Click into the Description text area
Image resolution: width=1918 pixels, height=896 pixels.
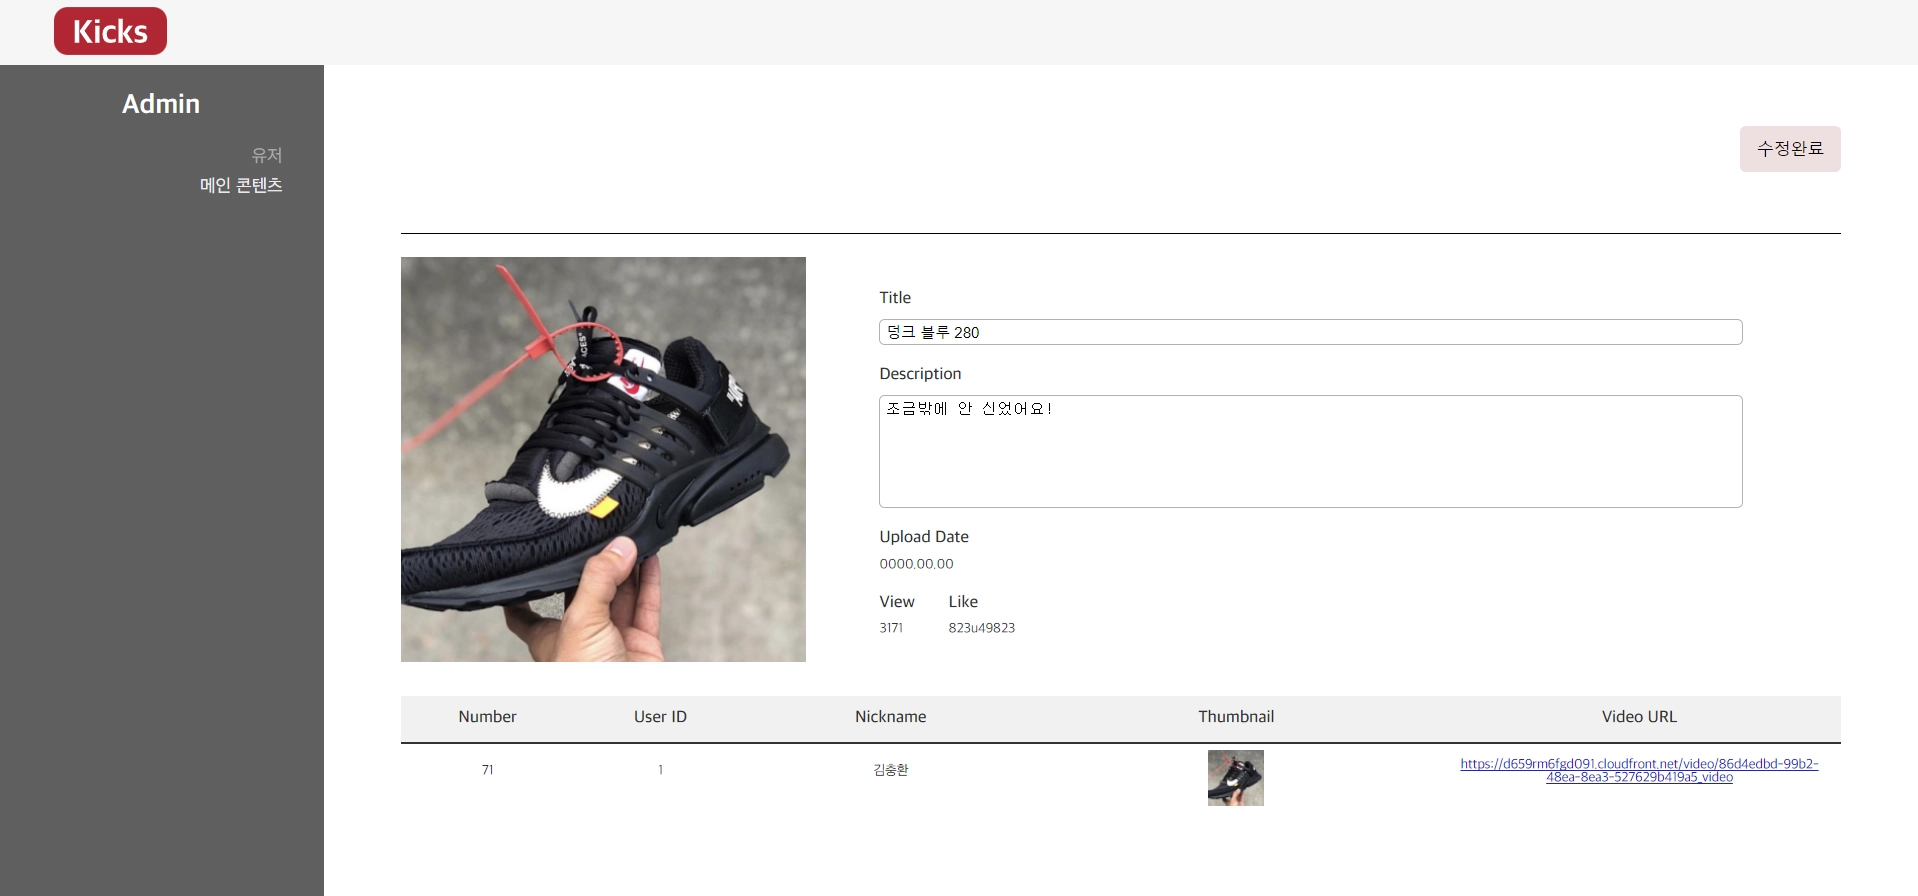tap(1310, 451)
